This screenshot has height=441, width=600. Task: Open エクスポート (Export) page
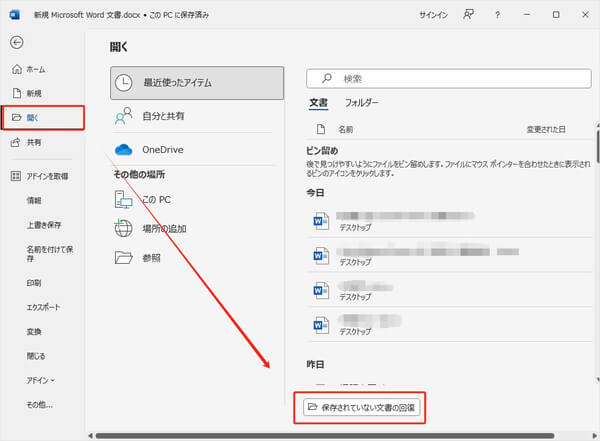(x=43, y=307)
